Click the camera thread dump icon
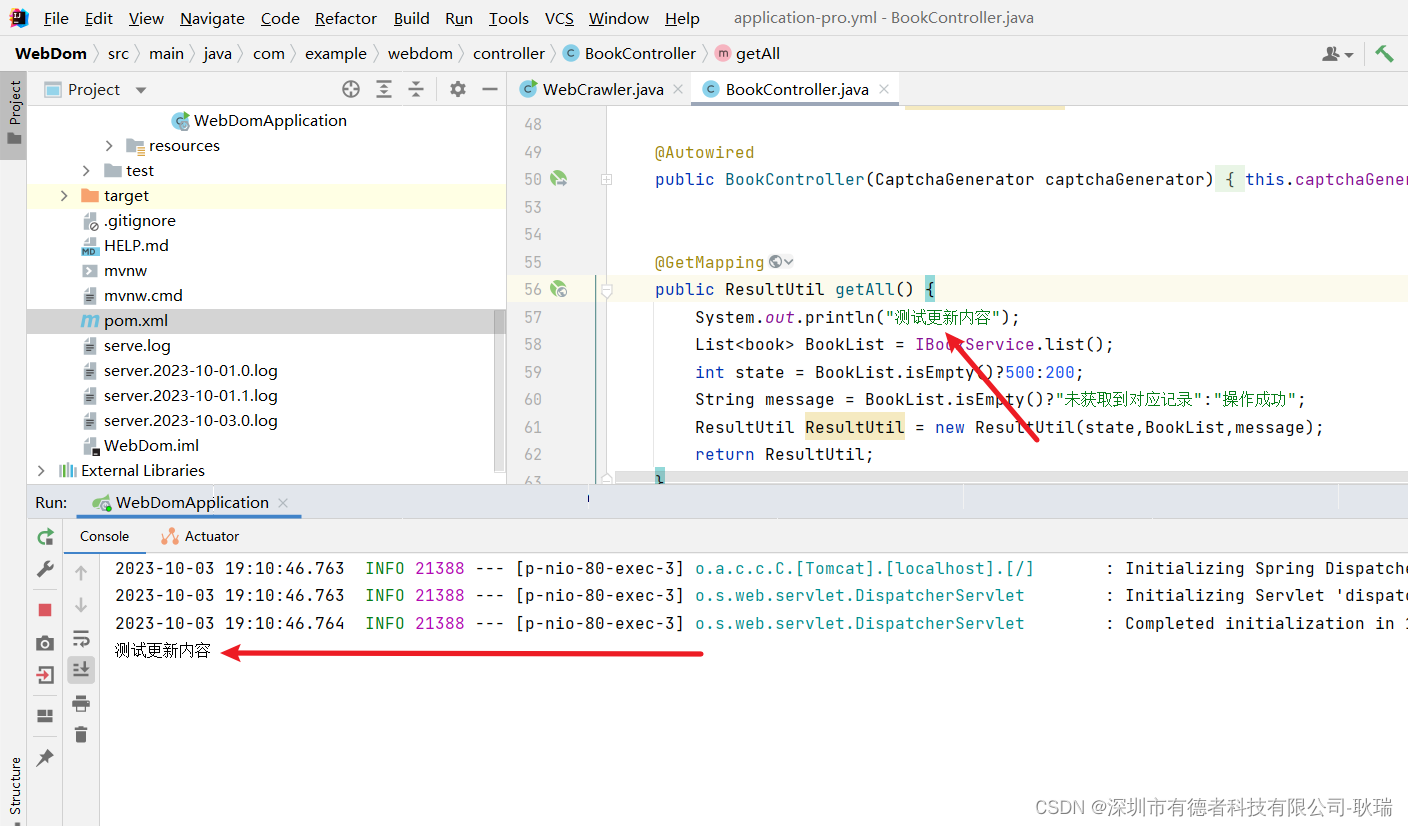1408x826 pixels. tap(45, 643)
